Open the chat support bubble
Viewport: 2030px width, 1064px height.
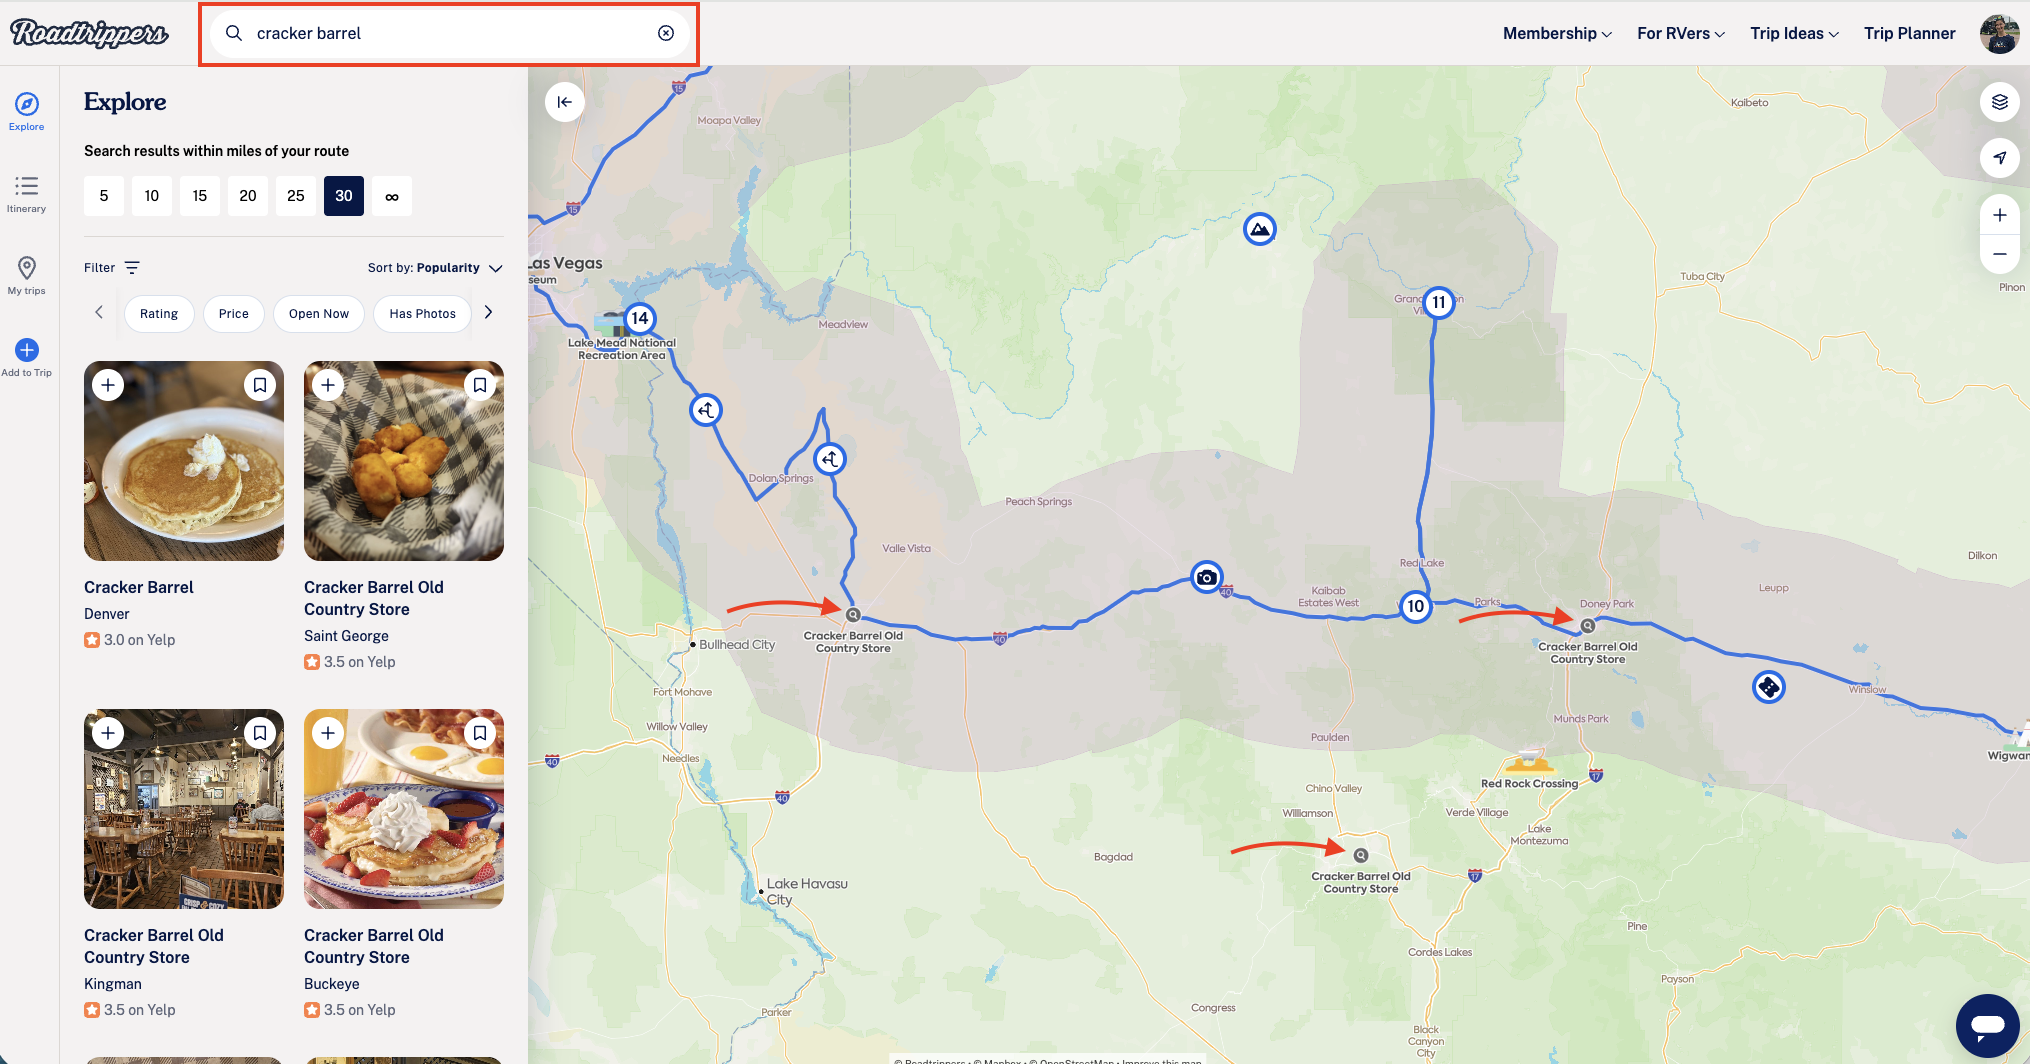point(1988,1025)
